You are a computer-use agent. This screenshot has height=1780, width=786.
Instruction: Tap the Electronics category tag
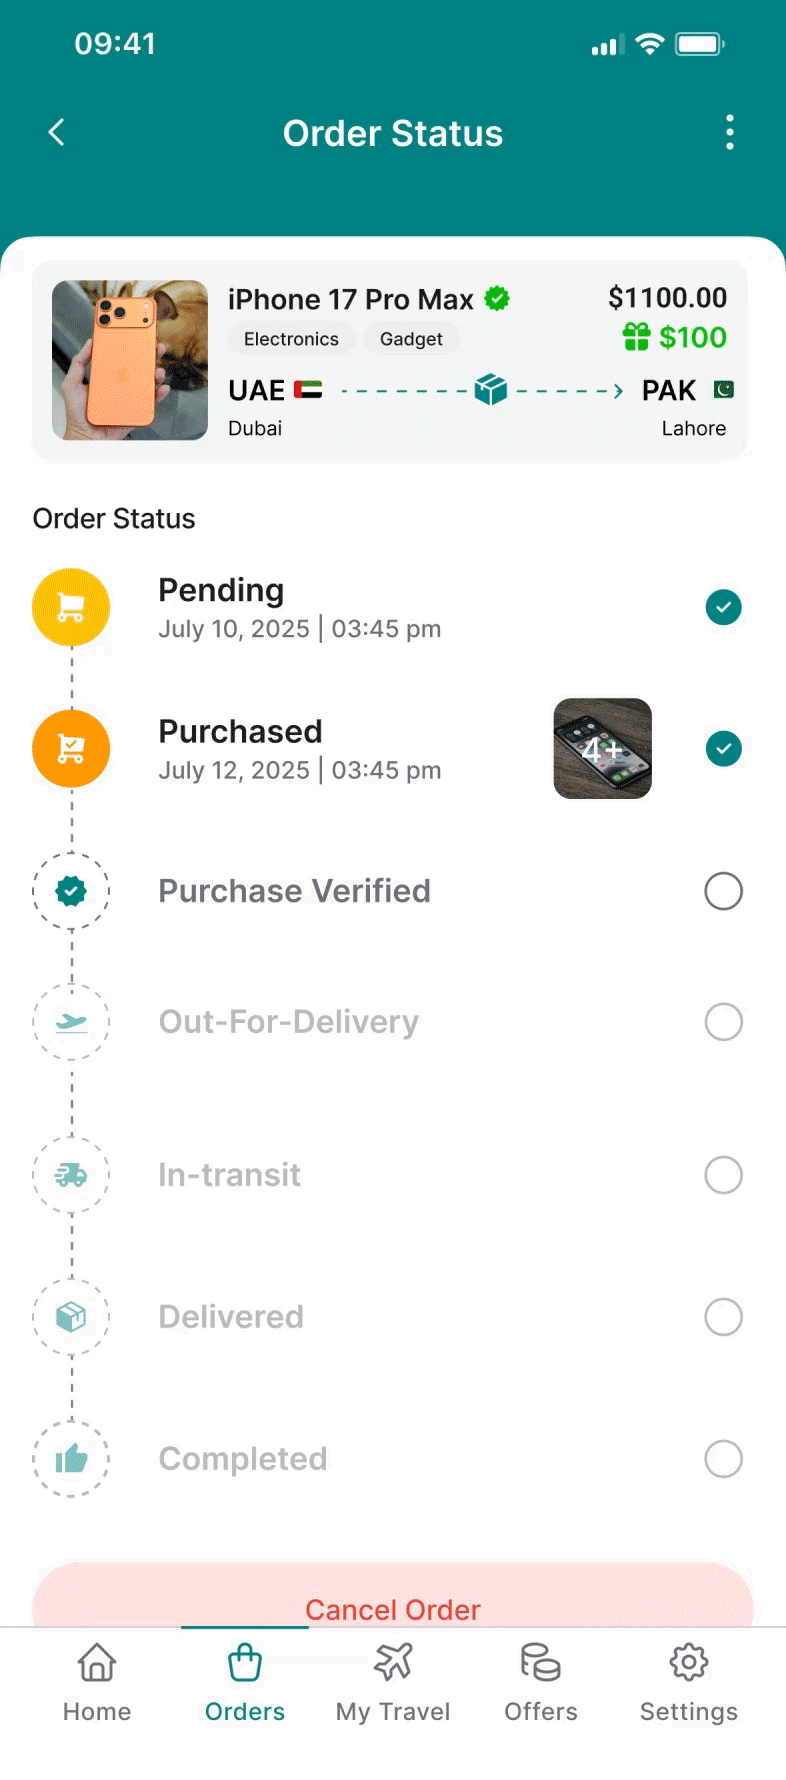291,339
